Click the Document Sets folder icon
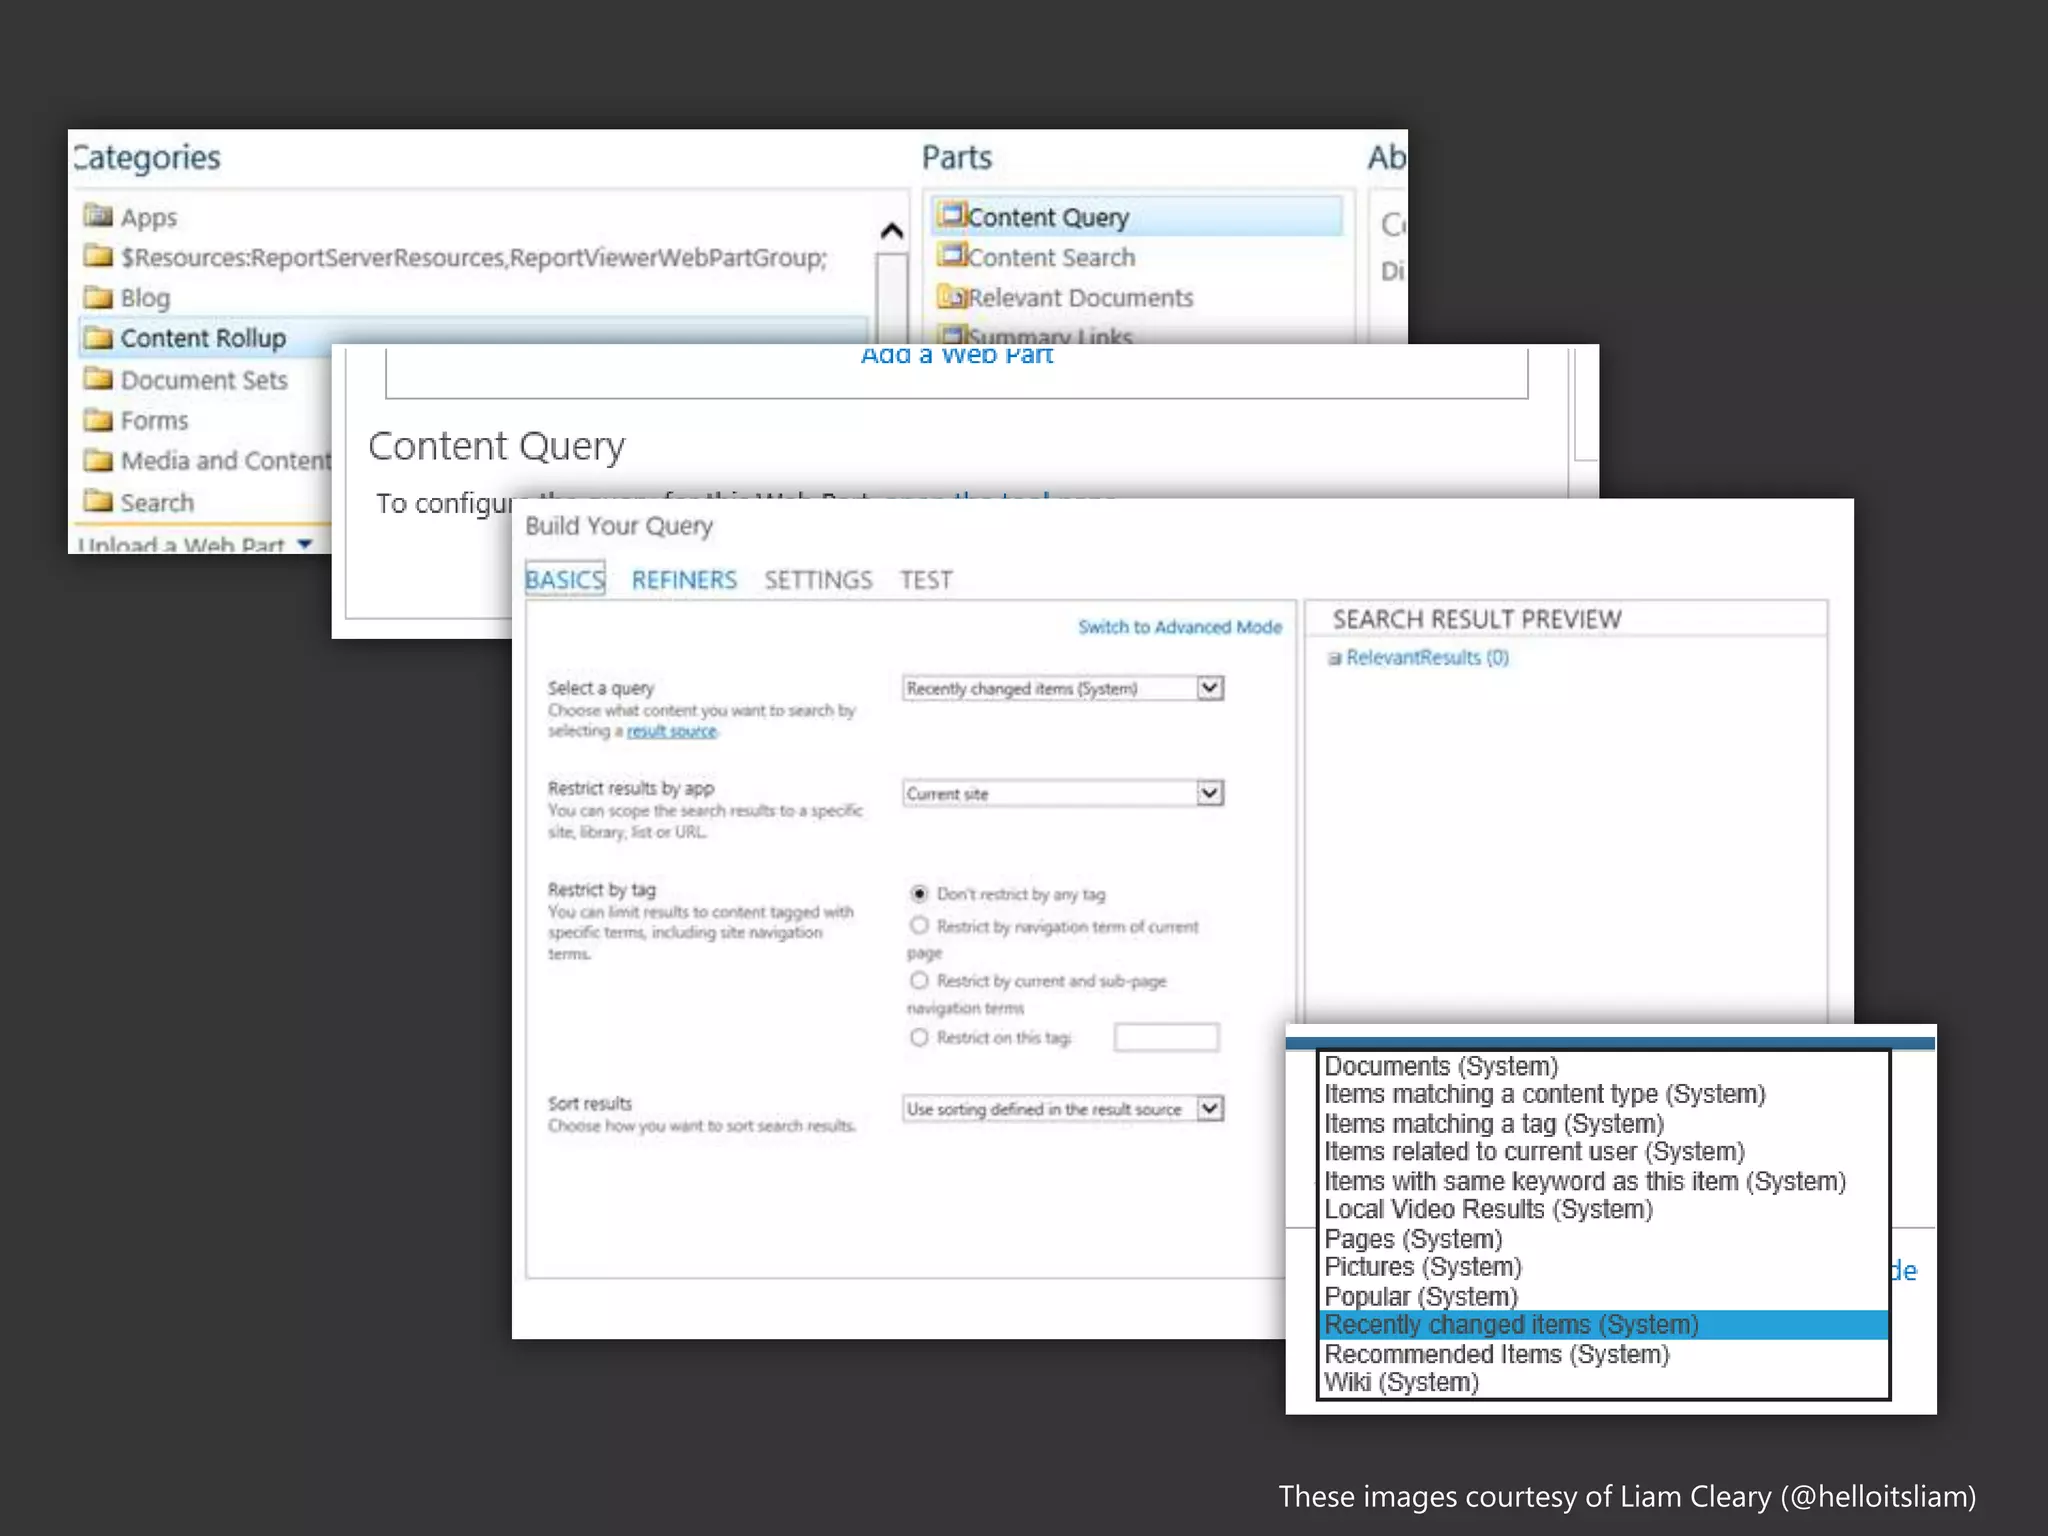Image resolution: width=2048 pixels, height=1536 pixels. point(98,379)
